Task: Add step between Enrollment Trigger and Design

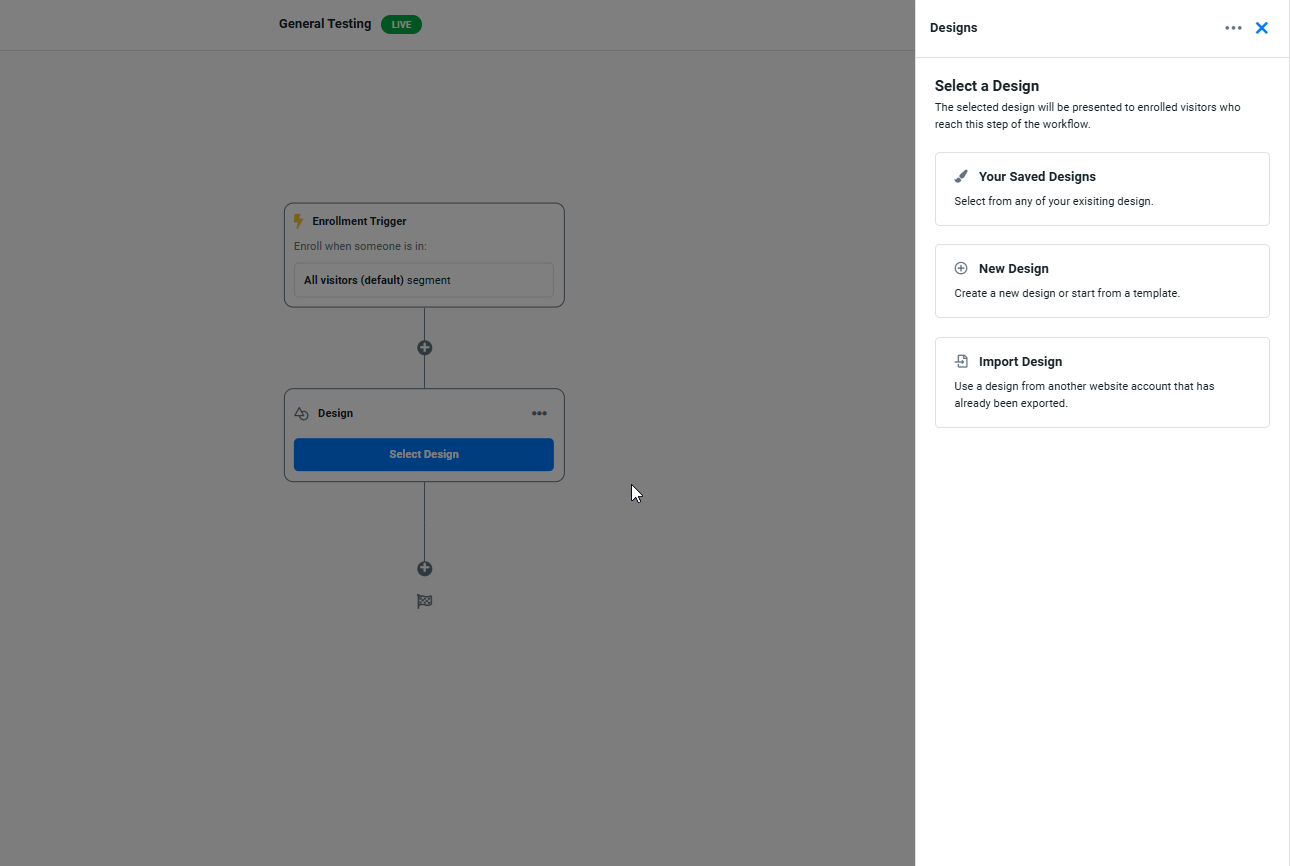Action: tap(424, 348)
